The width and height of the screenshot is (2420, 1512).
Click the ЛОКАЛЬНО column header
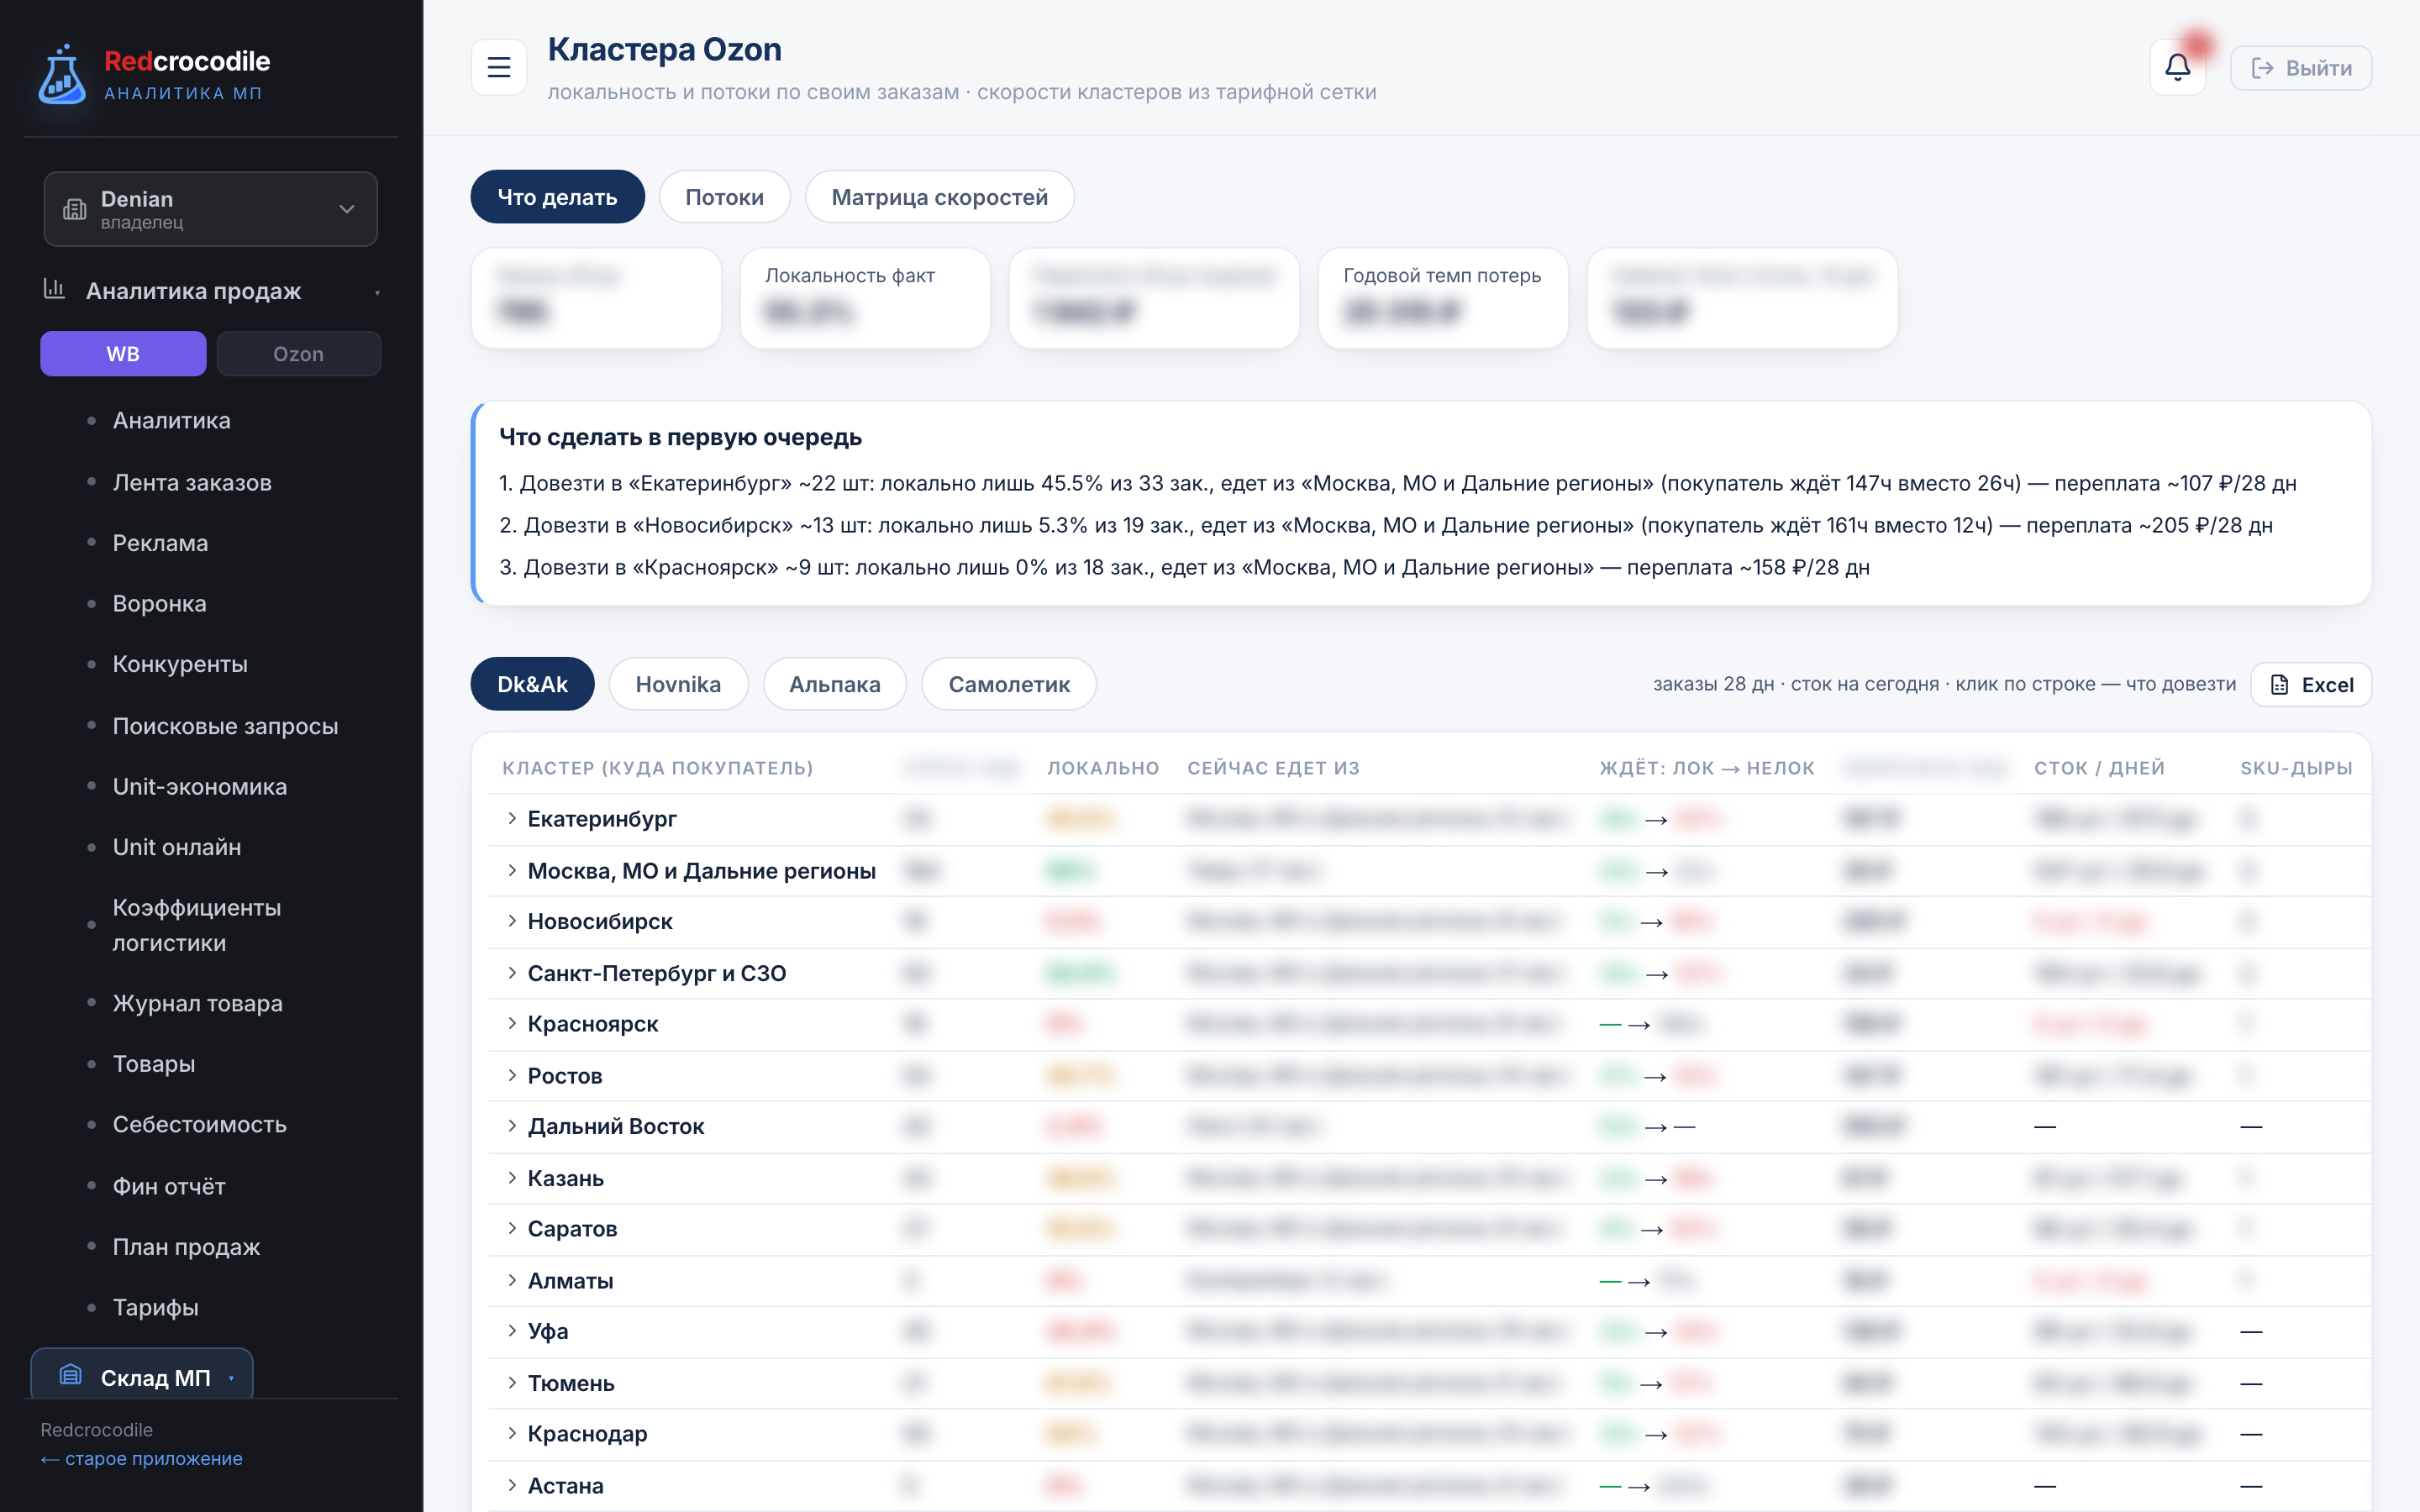point(1103,768)
